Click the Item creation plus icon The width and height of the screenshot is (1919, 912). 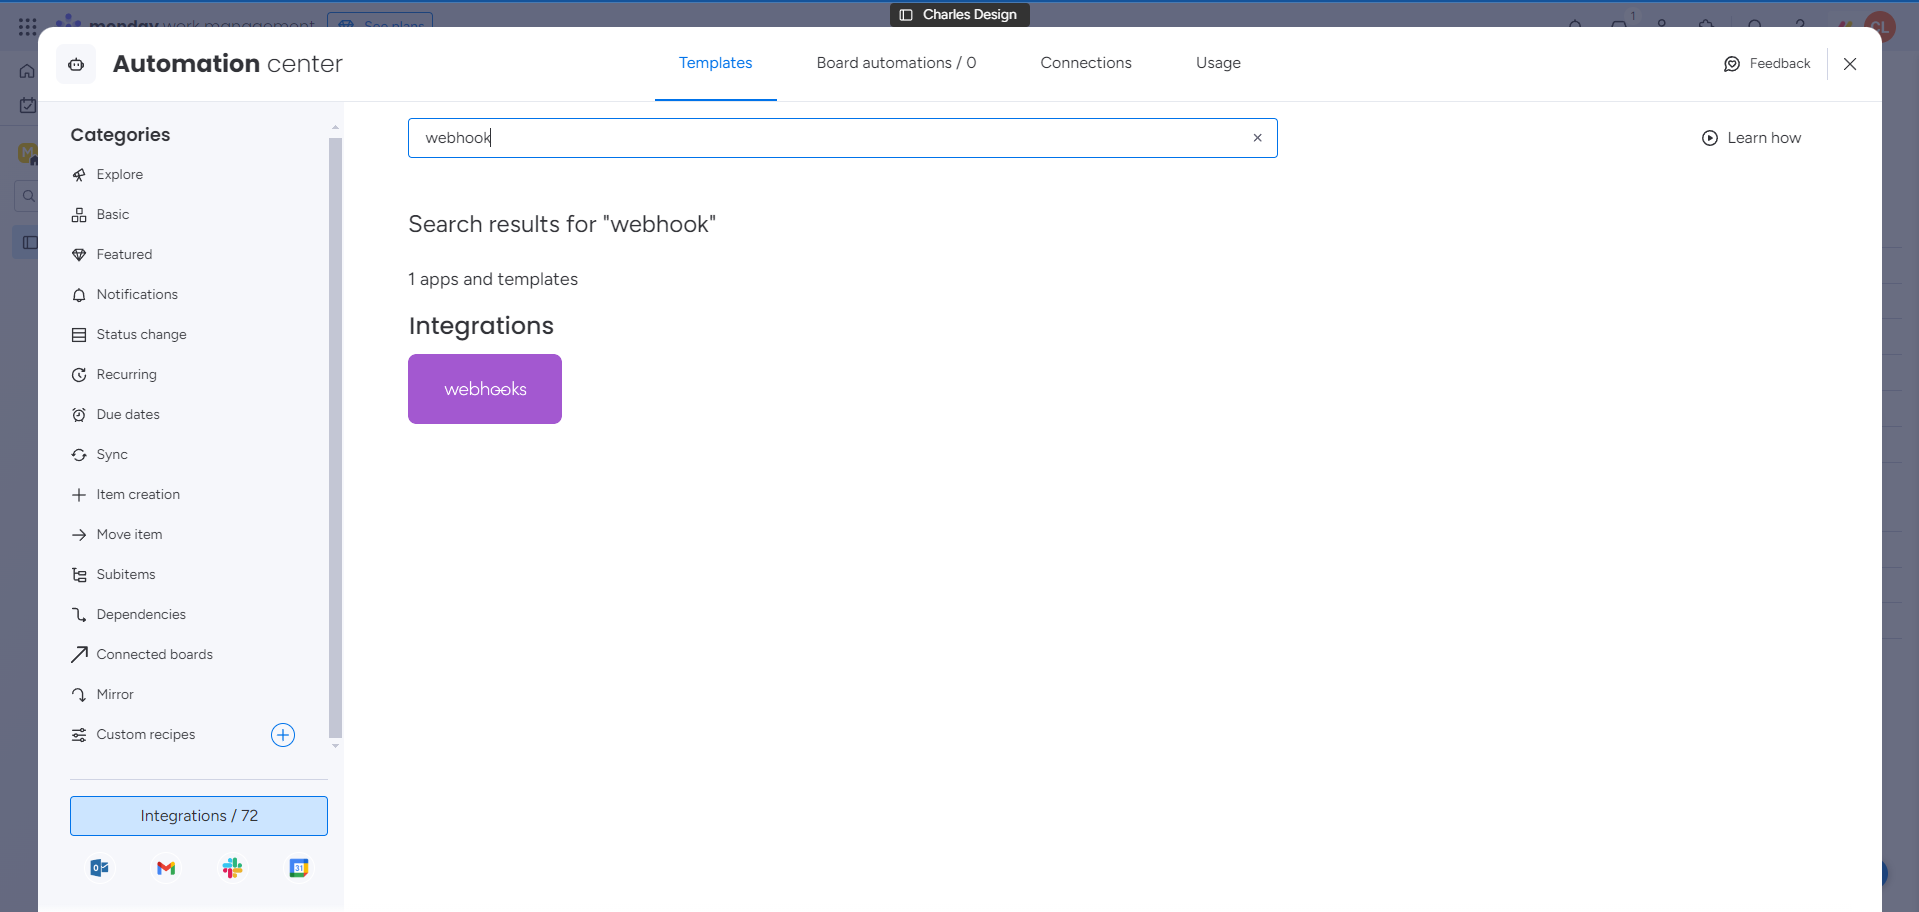coord(79,495)
